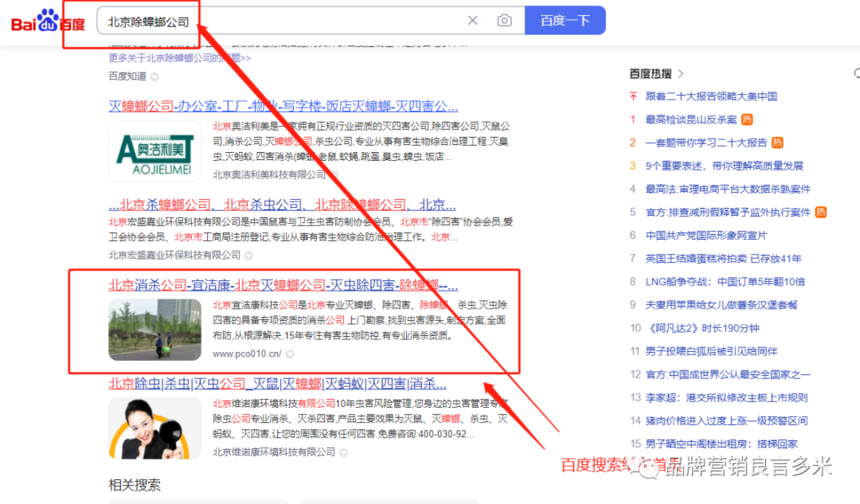Image resolution: width=860 pixels, height=504 pixels.
Task: Click the spraying worker thumbnail image
Action: coord(155,330)
